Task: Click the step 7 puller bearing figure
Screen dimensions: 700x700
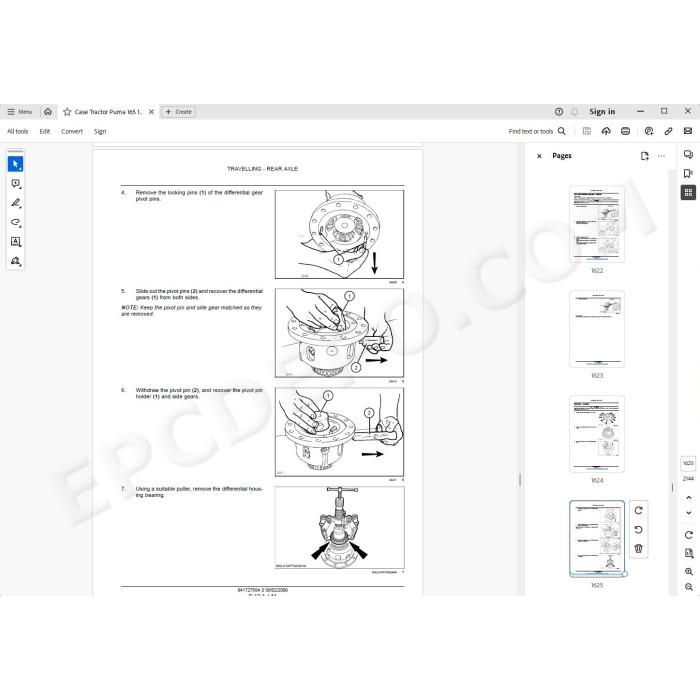Action: click(x=340, y=528)
